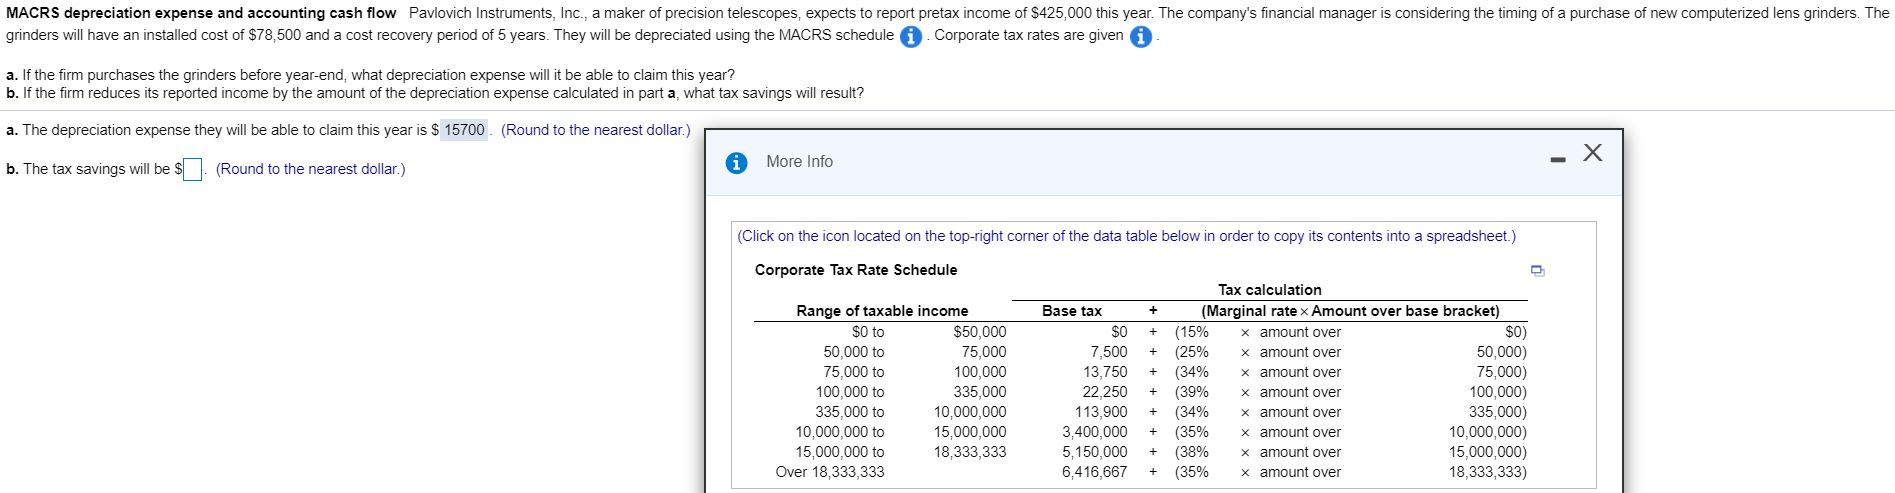Select the base tax value 6,416,667

tap(1094, 472)
